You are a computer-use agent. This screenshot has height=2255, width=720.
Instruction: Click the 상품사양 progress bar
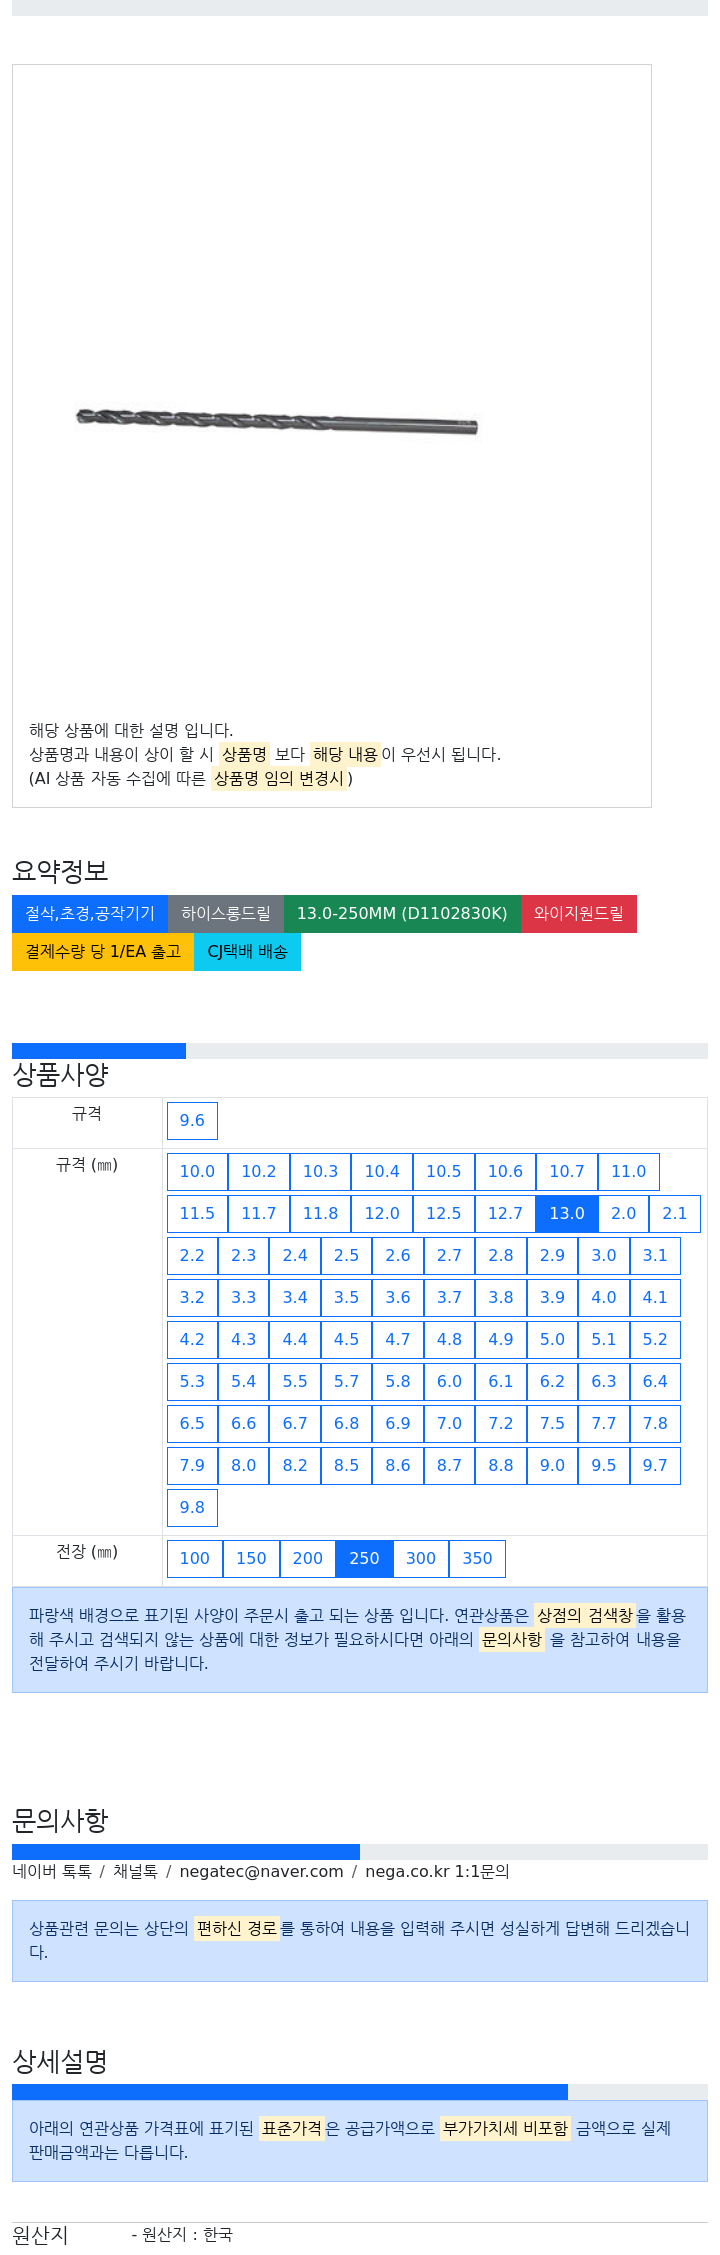click(360, 1051)
